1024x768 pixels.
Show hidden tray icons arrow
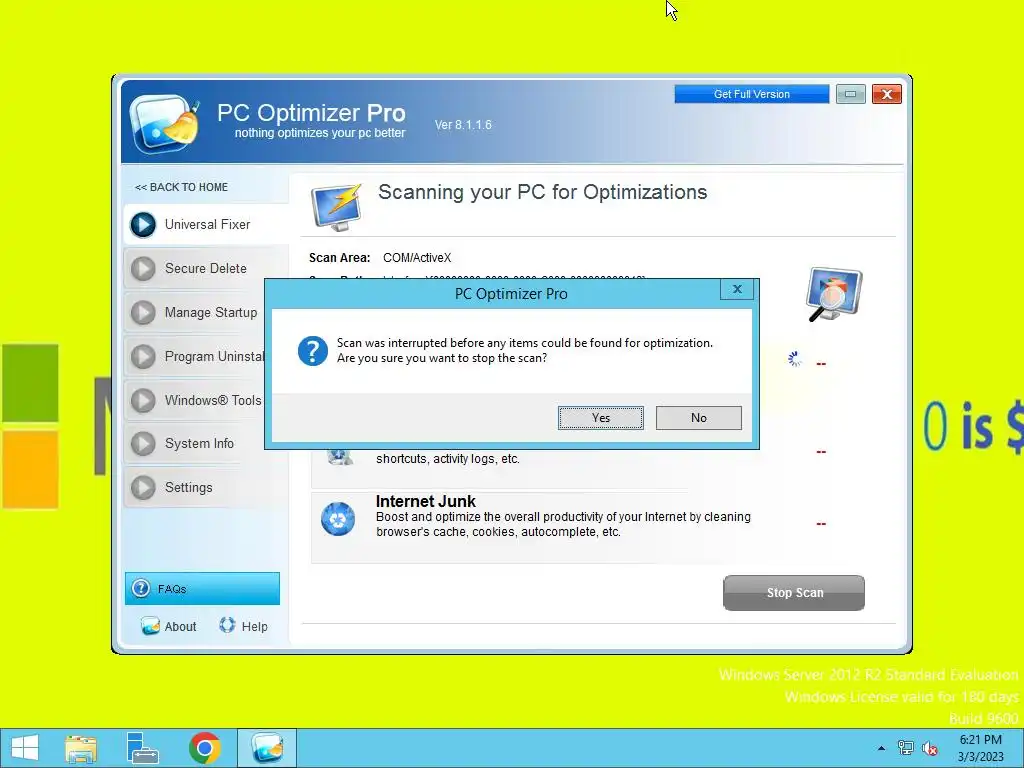pyautogui.click(x=882, y=748)
